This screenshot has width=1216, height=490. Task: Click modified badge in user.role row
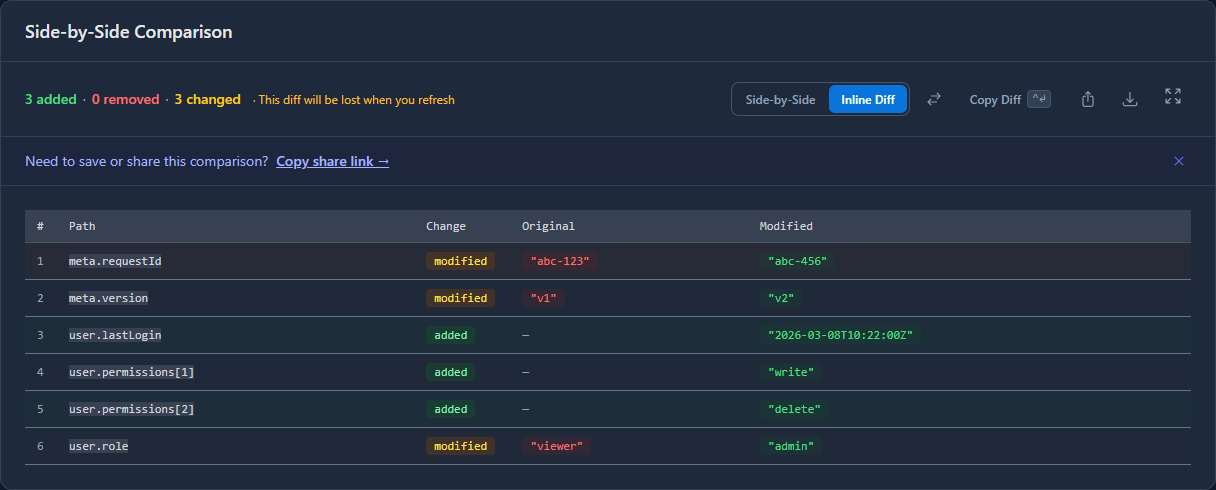click(x=460, y=446)
